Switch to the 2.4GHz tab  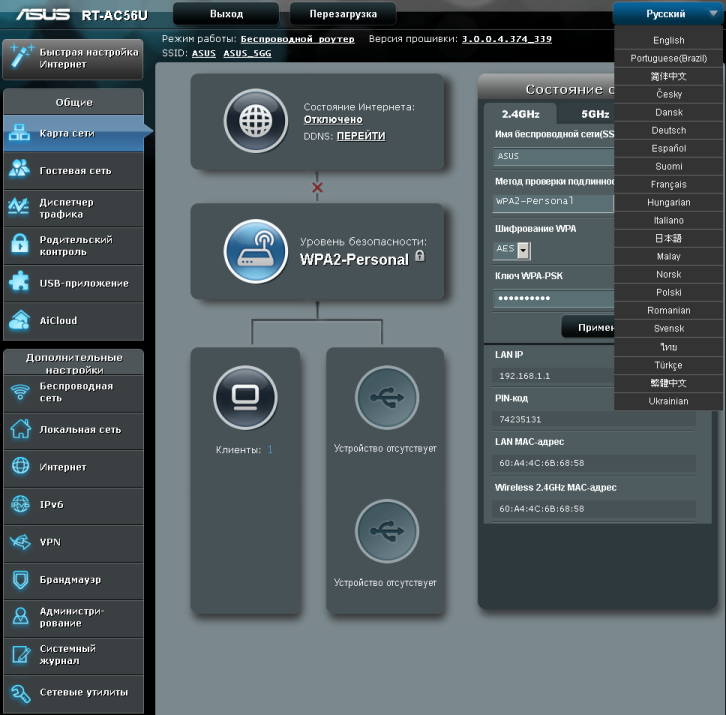pos(520,114)
